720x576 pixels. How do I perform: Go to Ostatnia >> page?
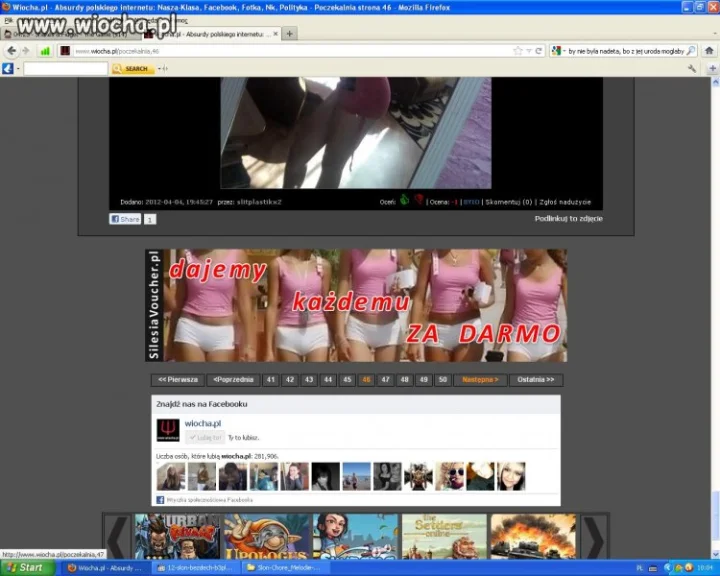pyautogui.click(x=536, y=380)
